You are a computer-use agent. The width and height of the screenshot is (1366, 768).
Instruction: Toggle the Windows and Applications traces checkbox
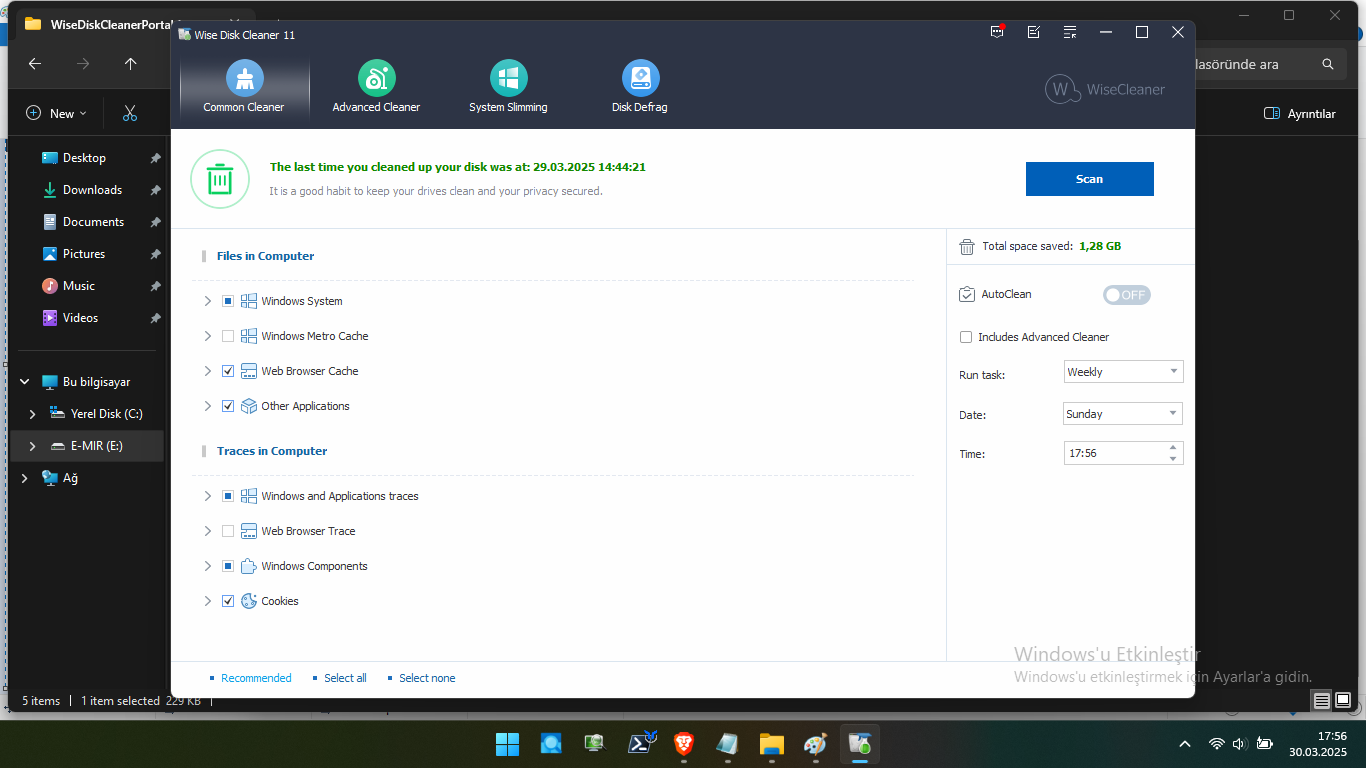pos(228,496)
